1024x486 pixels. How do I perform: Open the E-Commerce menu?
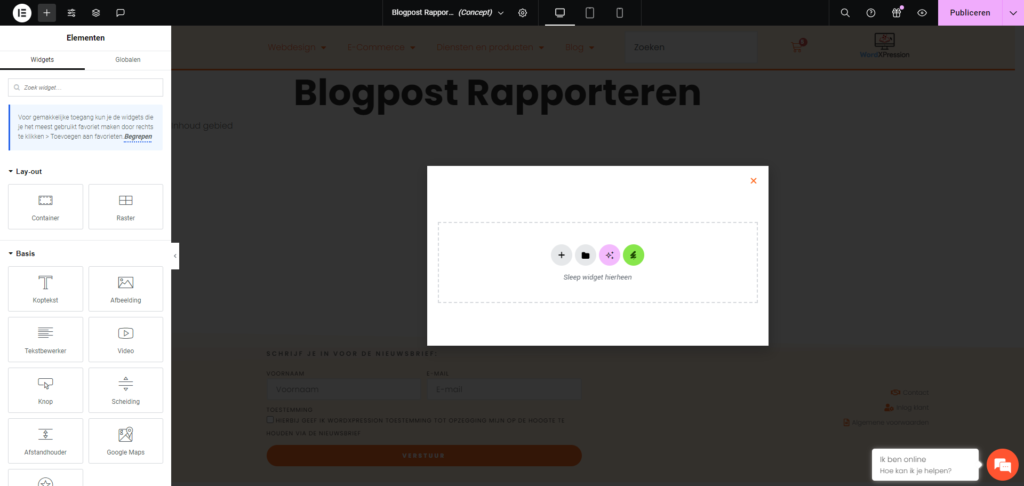click(381, 47)
